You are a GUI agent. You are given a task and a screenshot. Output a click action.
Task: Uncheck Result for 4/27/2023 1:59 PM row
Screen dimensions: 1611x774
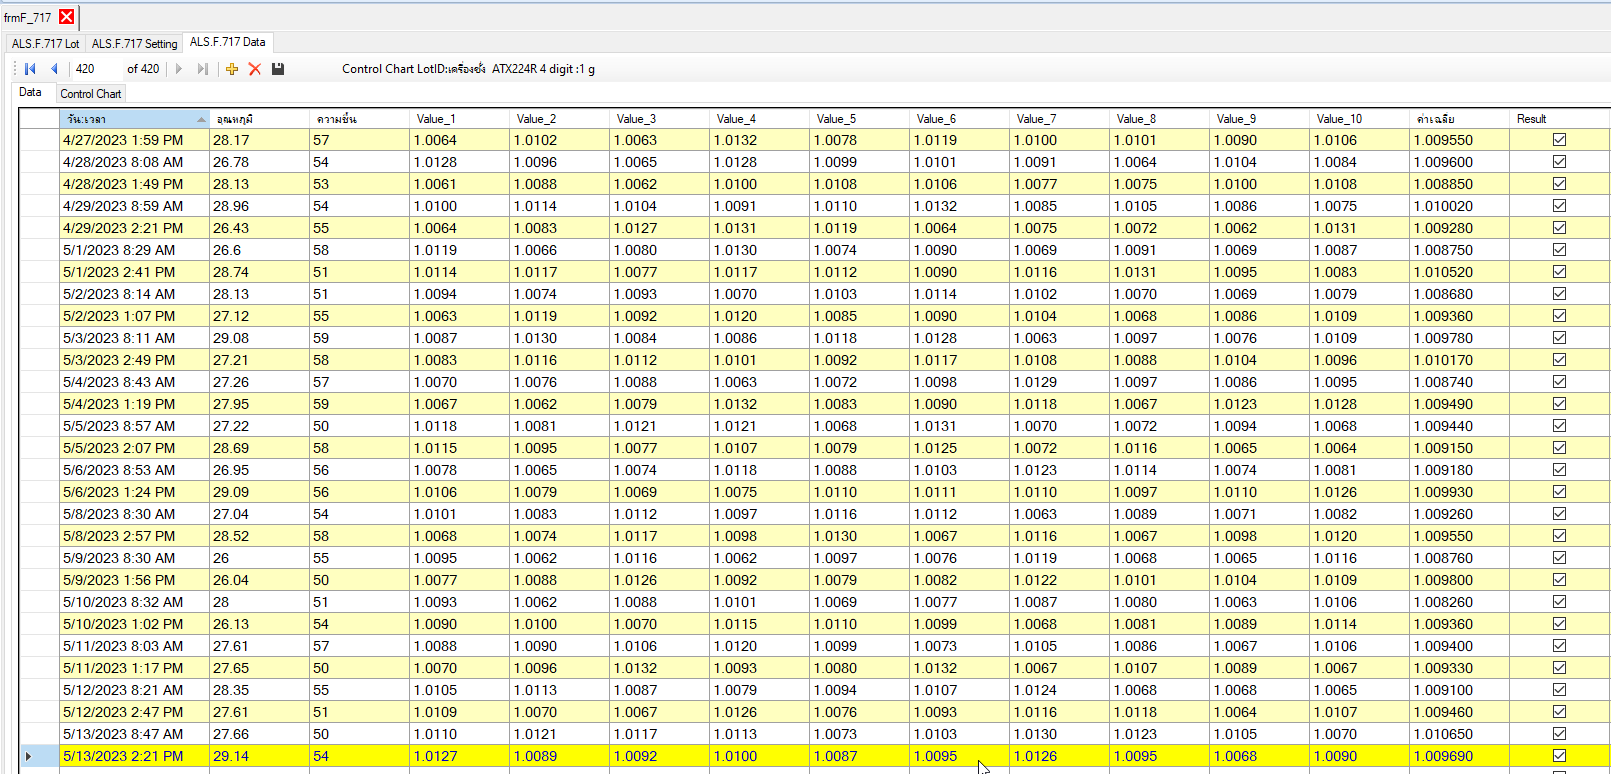point(1559,140)
